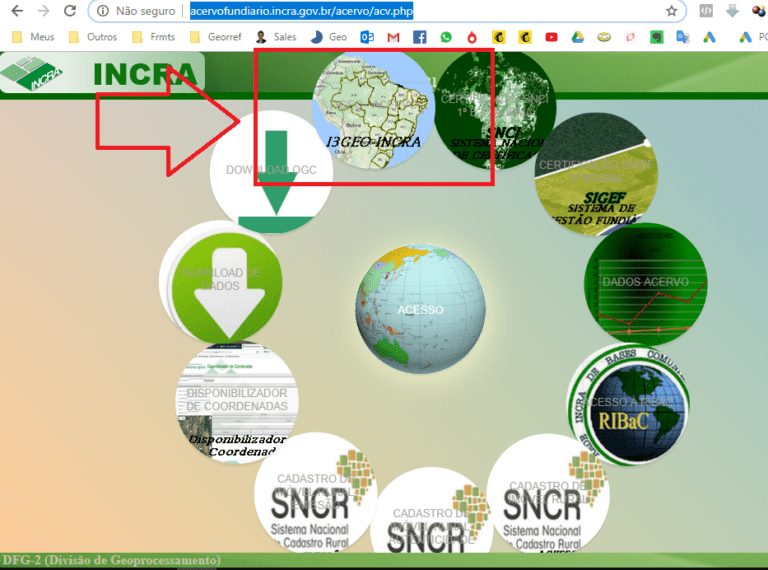This screenshot has width=768, height=570.
Task: Open the SIGEF certification circle
Action: pyautogui.click(x=596, y=174)
